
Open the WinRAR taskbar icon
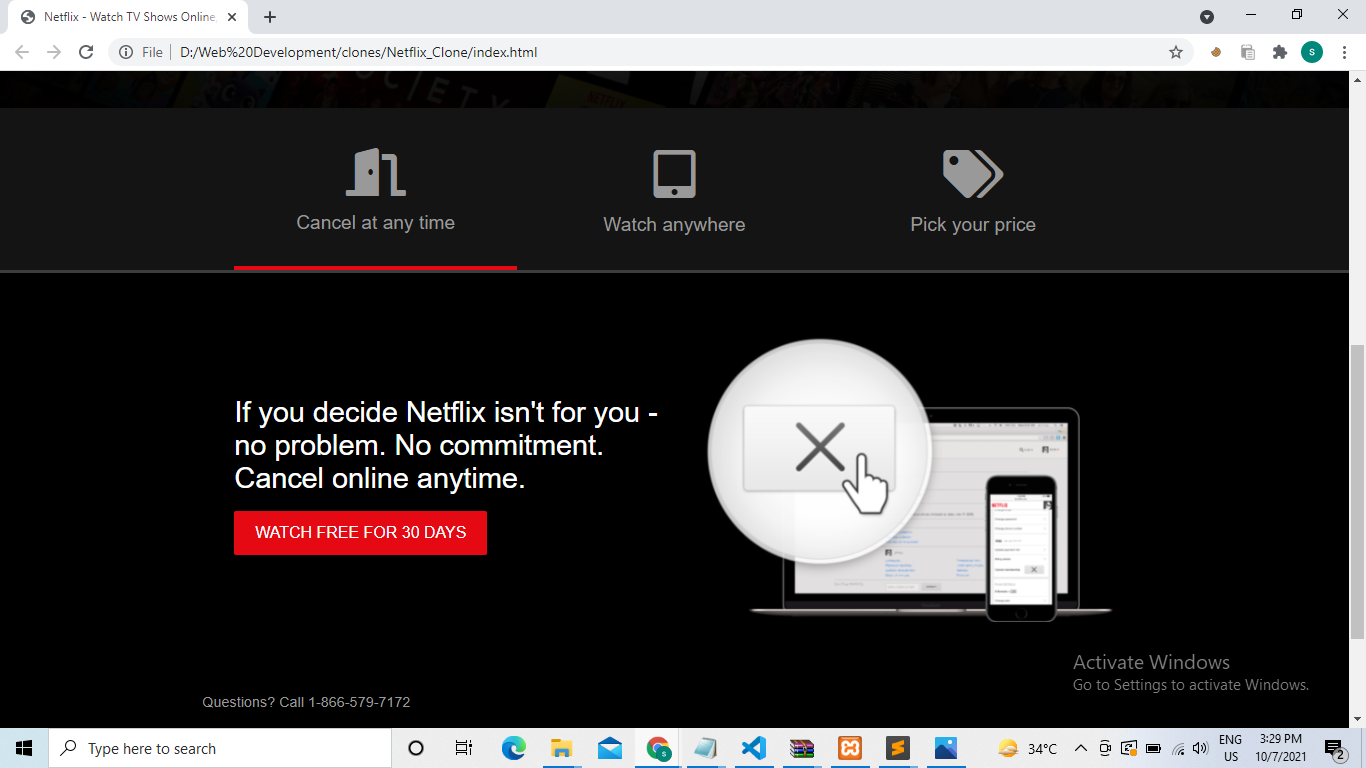(x=801, y=747)
